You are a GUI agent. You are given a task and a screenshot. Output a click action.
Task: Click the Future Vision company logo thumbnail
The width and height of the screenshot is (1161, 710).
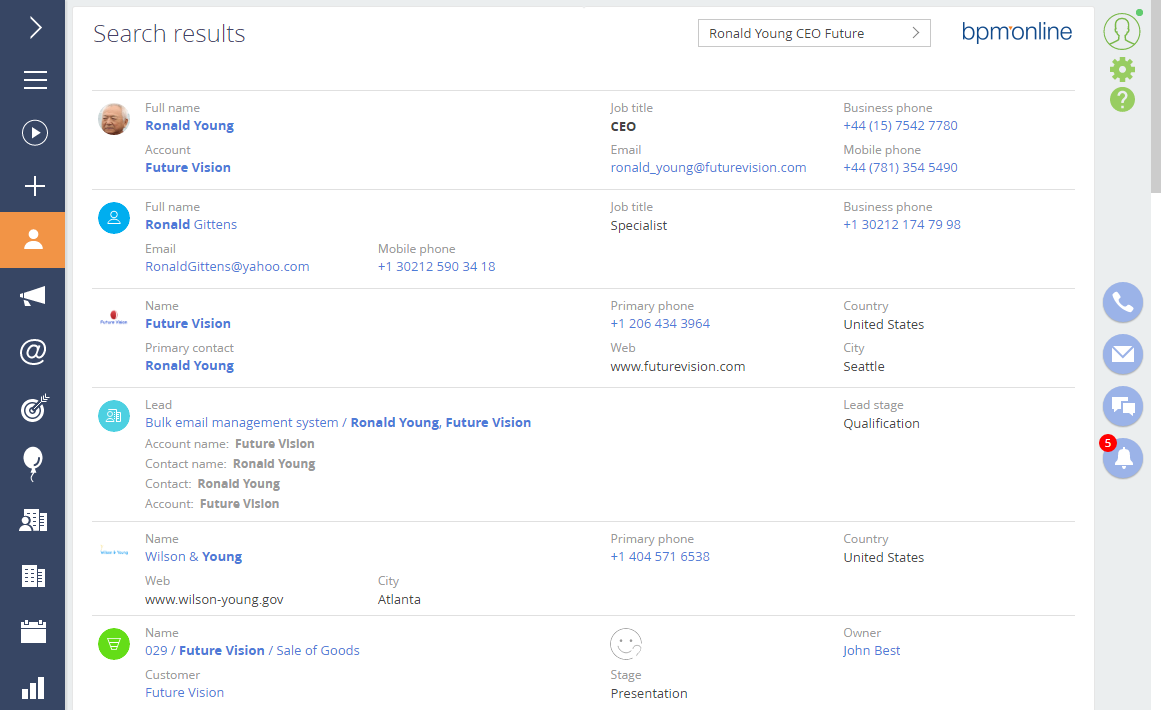(x=114, y=318)
